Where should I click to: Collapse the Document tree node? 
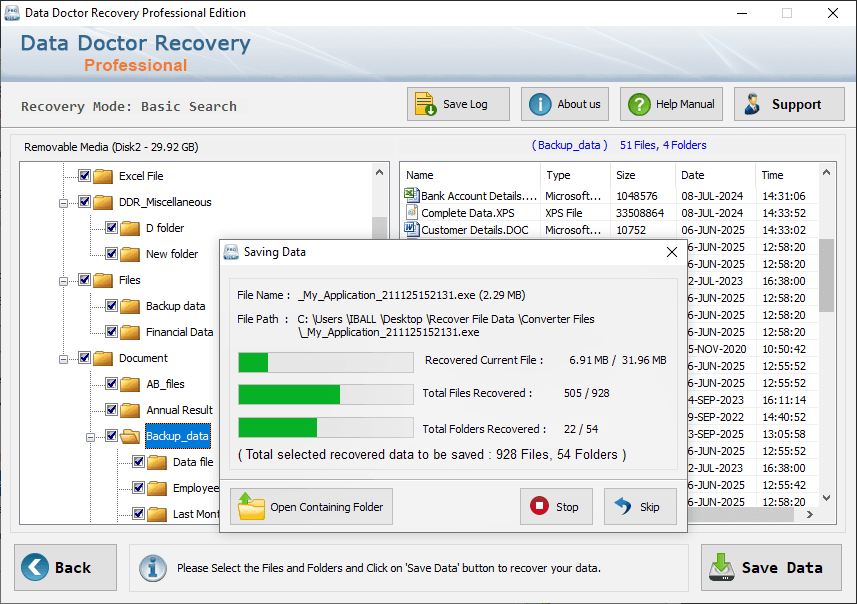(63, 359)
